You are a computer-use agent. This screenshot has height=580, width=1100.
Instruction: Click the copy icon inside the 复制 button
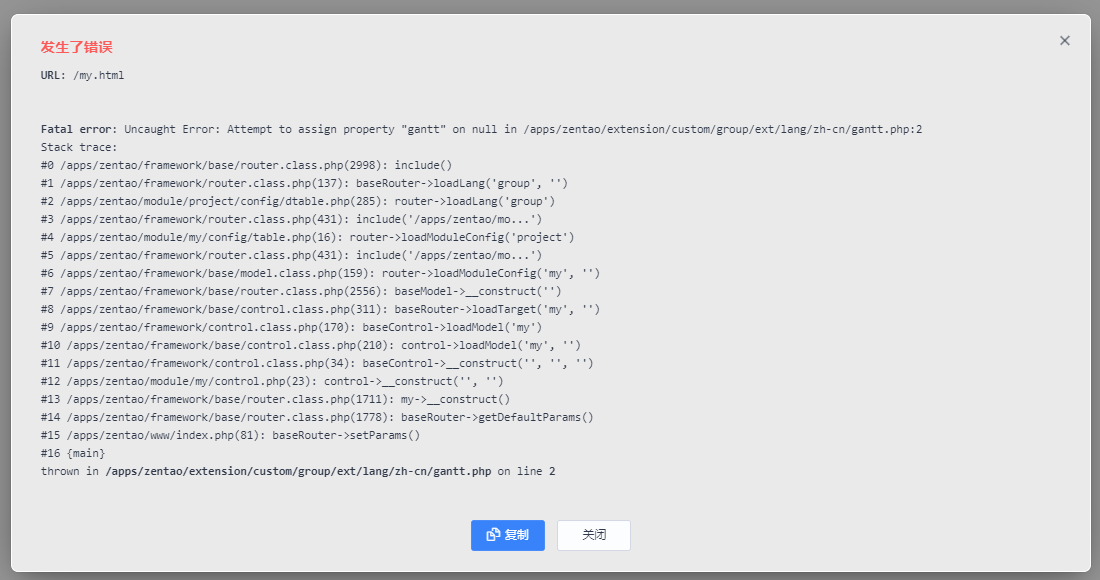pyautogui.click(x=493, y=535)
